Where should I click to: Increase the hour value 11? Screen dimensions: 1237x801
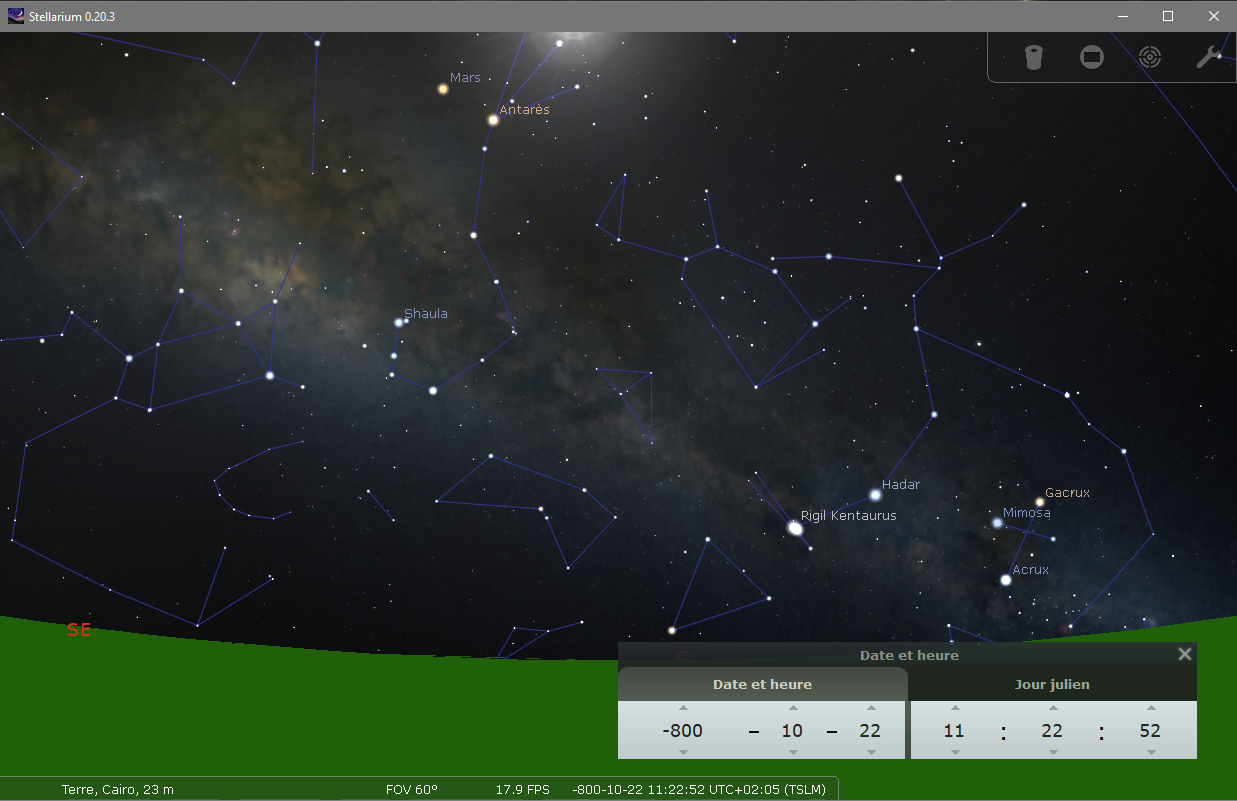point(955,708)
